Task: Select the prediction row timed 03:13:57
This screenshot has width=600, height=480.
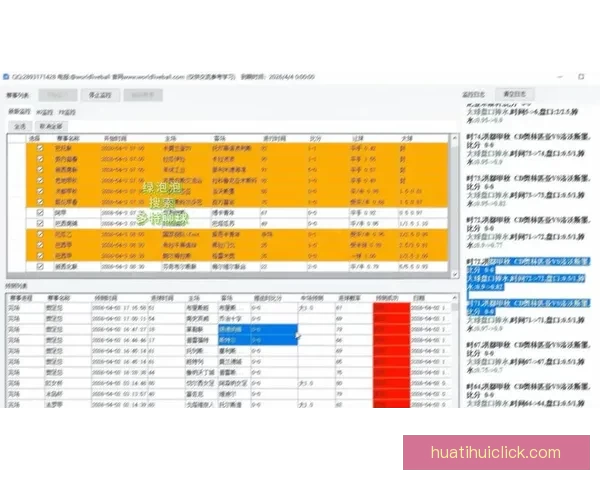Action: pyautogui.click(x=228, y=394)
